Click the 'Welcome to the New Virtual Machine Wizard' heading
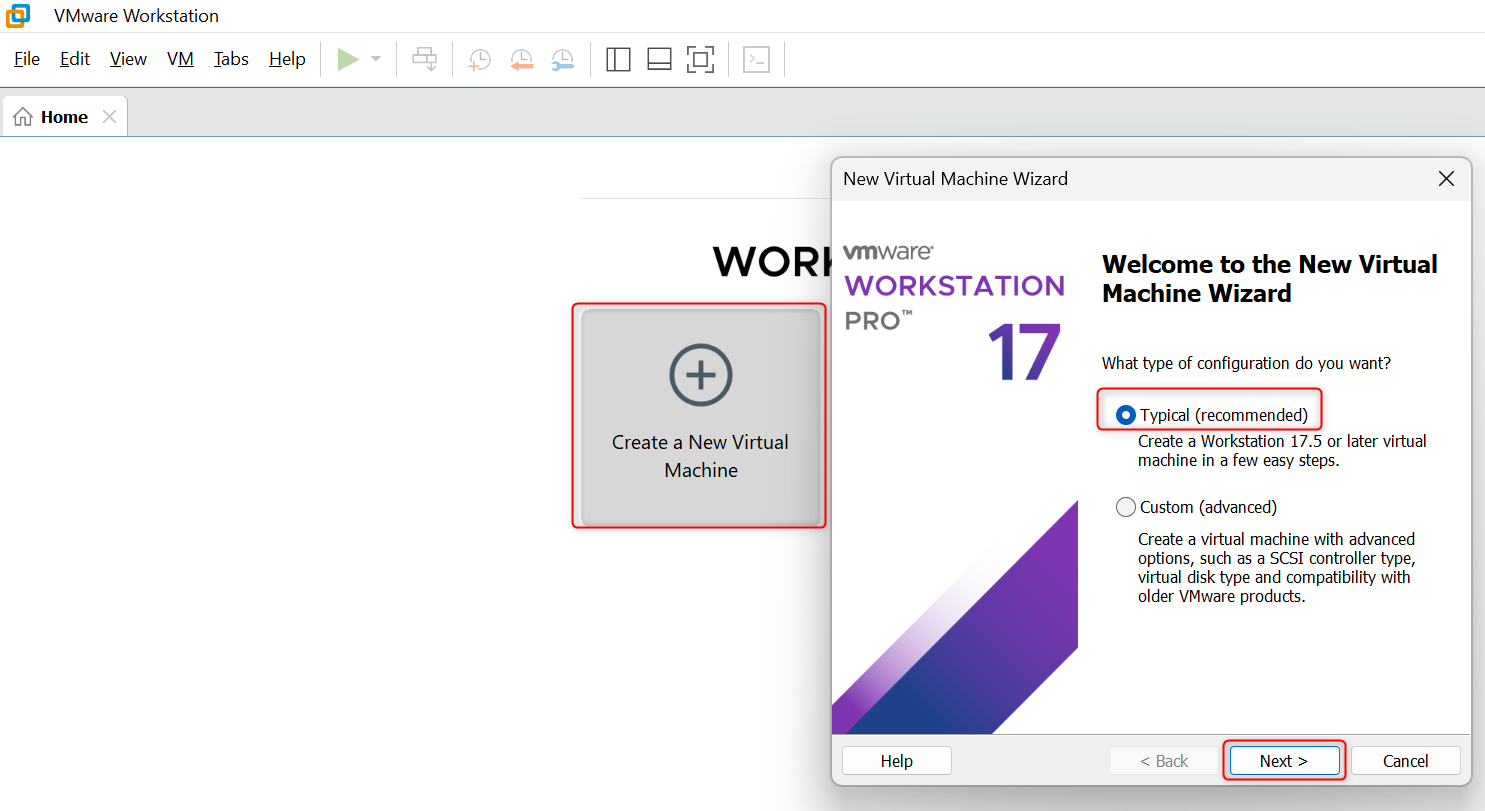This screenshot has height=811, width=1485. (1270, 279)
